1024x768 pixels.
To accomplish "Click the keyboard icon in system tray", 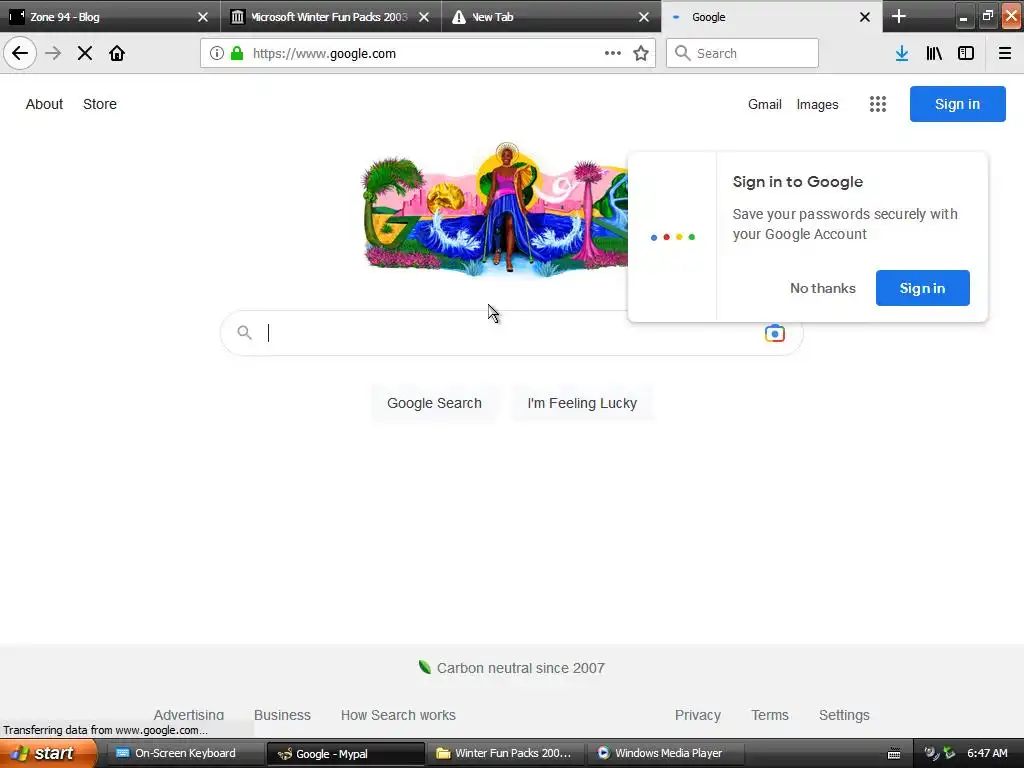I will 894,754.
